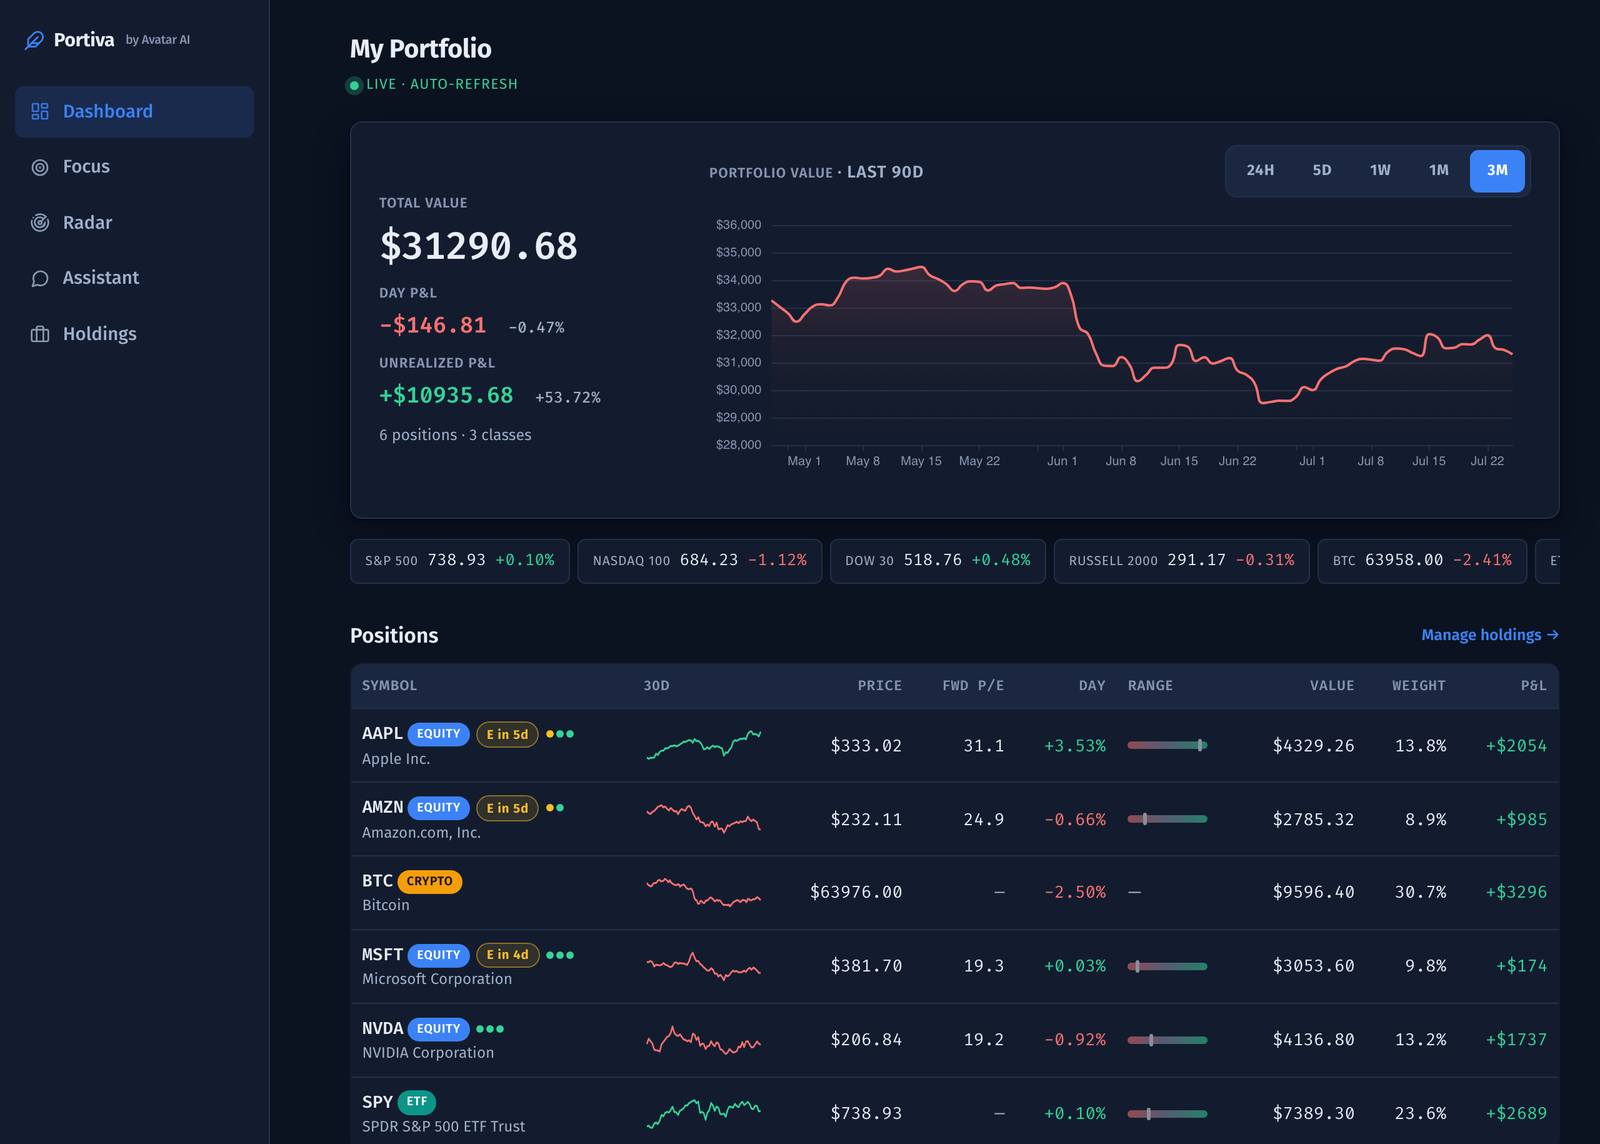Click the day P&L -$146.81 value
Screen dimensions: 1600x1144
pos(433,325)
